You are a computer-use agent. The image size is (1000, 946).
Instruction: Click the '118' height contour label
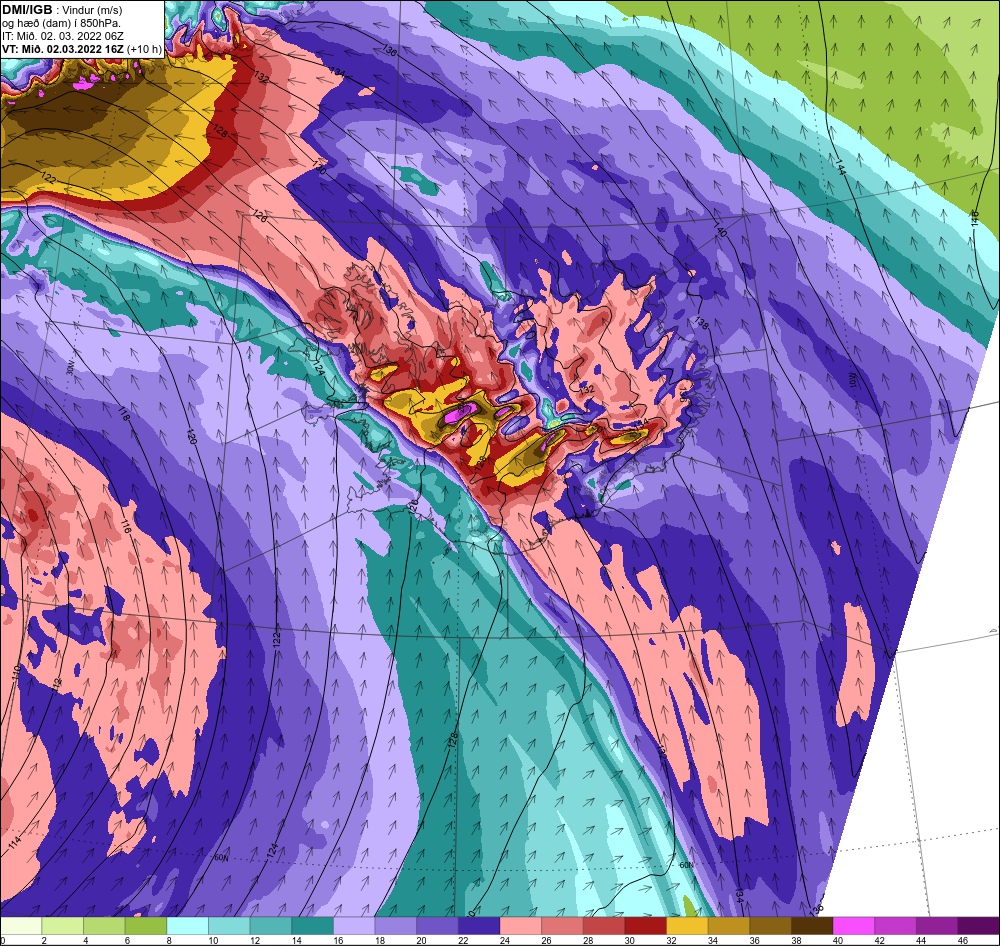pyautogui.click(x=124, y=413)
